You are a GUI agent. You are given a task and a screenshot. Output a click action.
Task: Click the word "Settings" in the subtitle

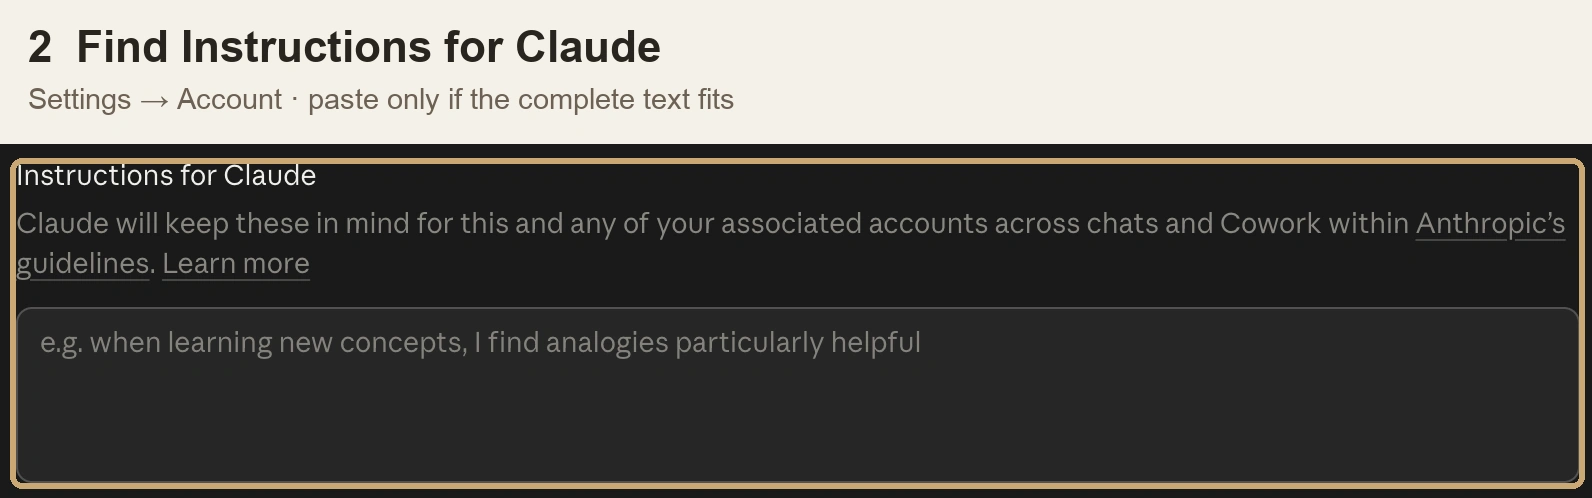(x=79, y=100)
